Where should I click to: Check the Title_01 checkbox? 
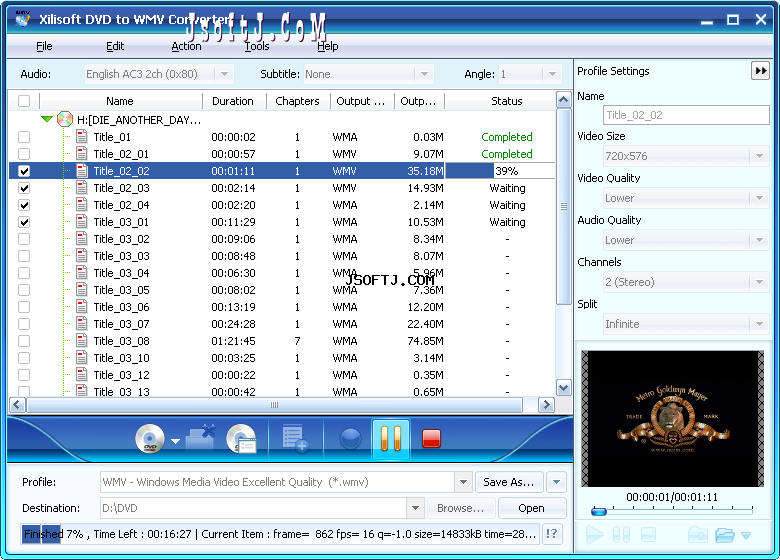click(x=24, y=137)
